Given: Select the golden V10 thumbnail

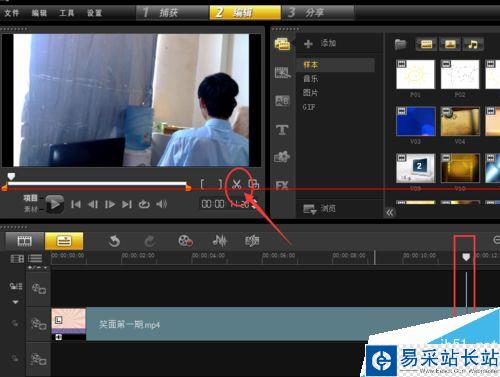Looking at the screenshot, I should (460, 168).
